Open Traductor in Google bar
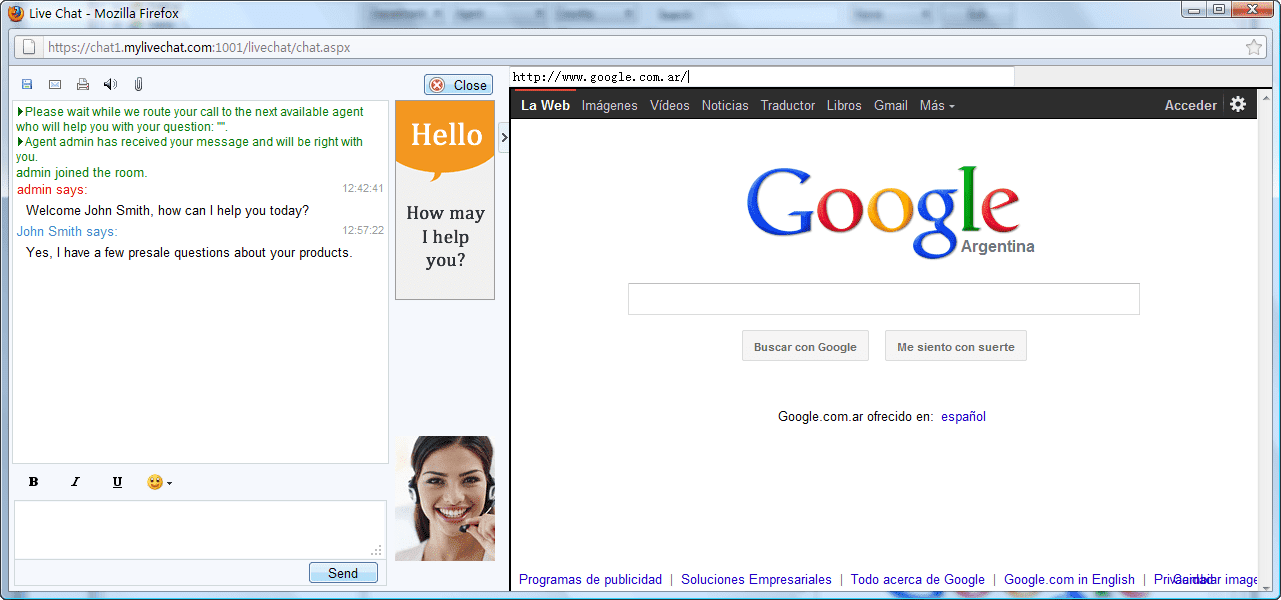This screenshot has height=600, width=1281. pyautogui.click(x=788, y=105)
